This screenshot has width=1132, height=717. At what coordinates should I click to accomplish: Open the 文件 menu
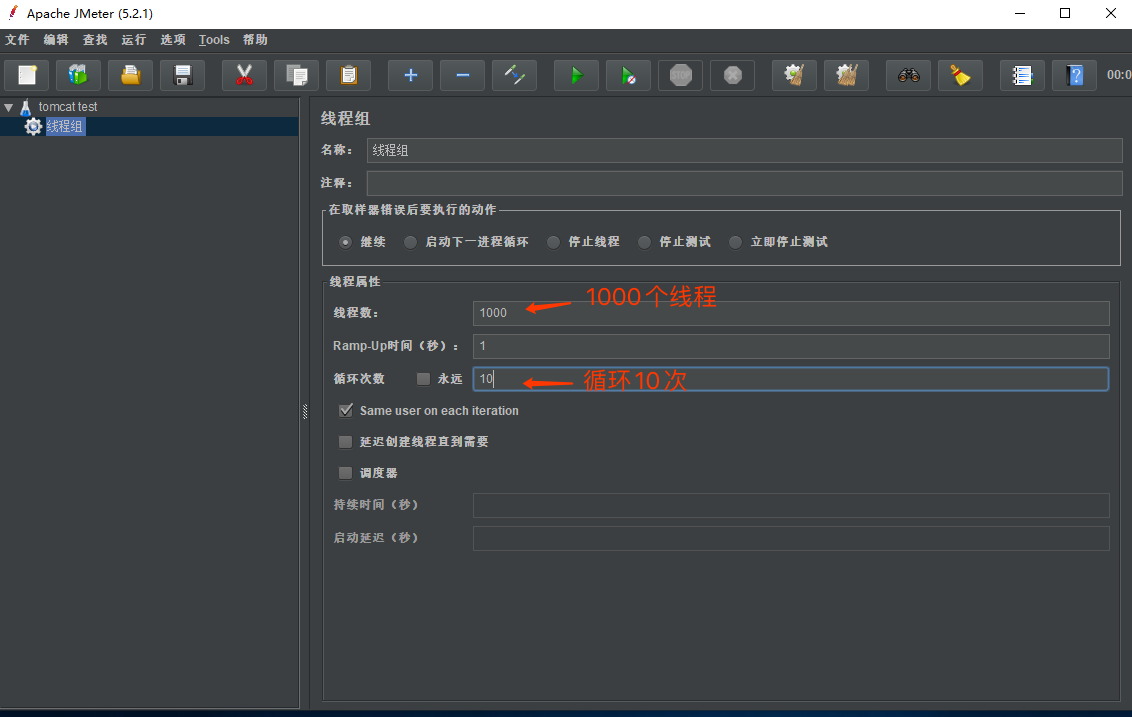18,40
